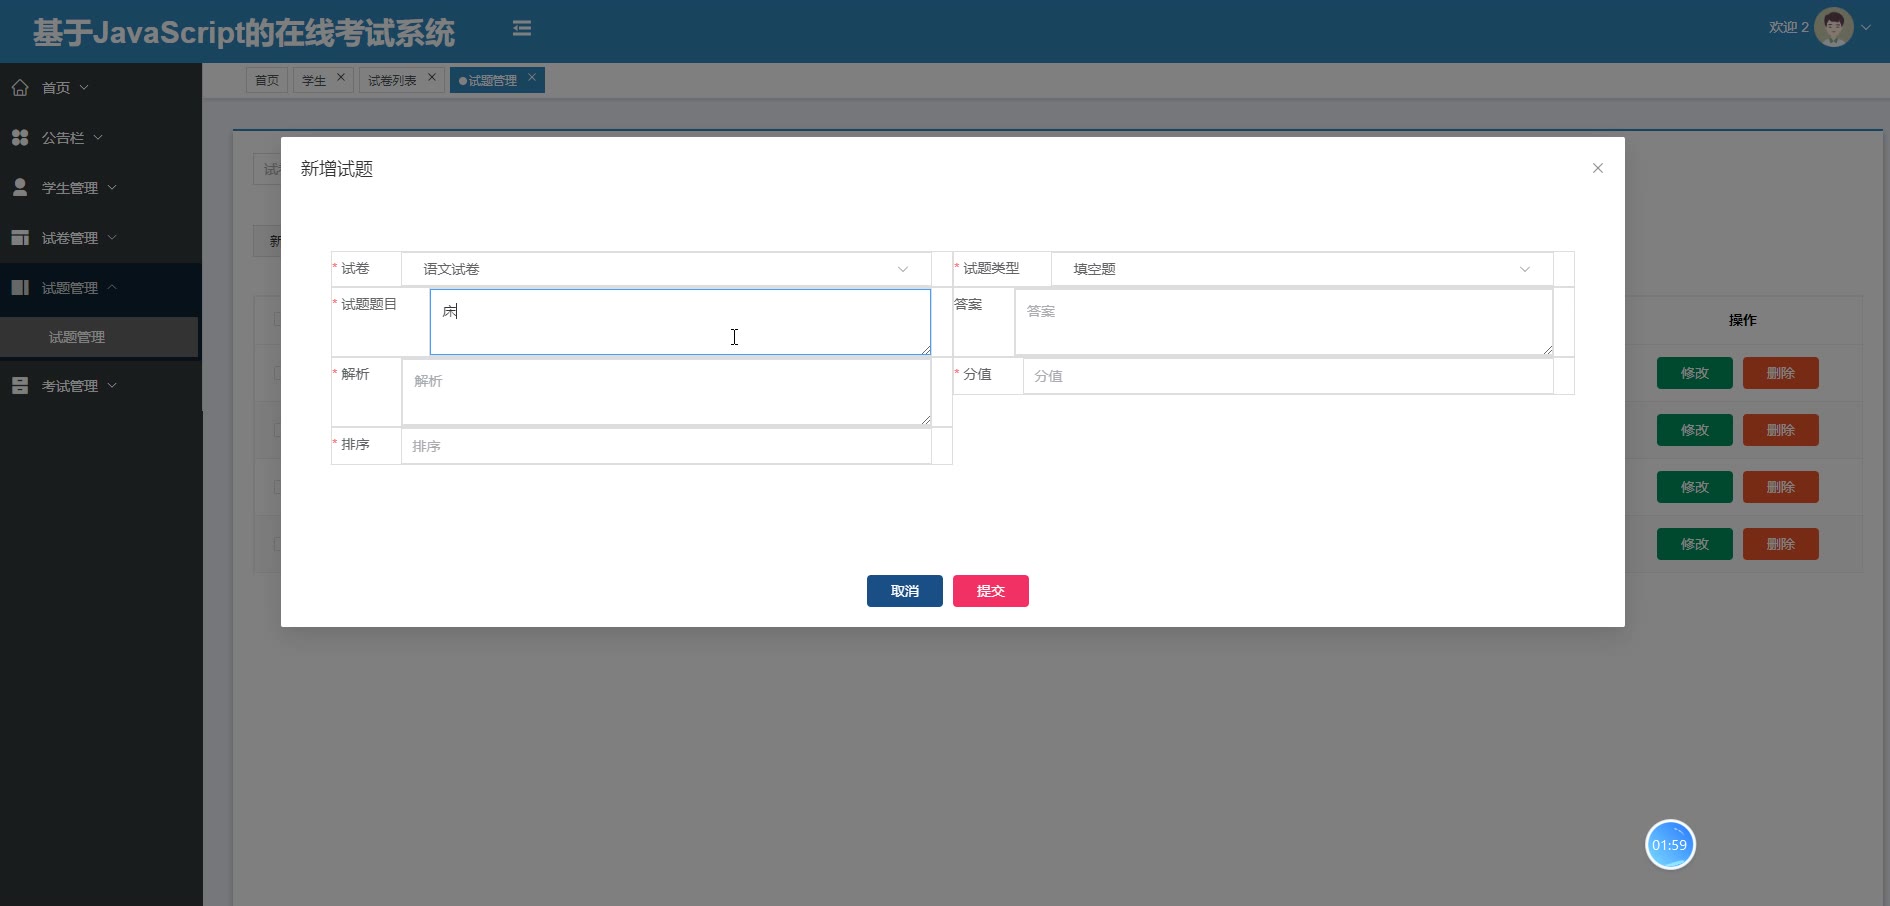
Task: Close the 新增试题 dialog with X
Action: click(x=1598, y=168)
